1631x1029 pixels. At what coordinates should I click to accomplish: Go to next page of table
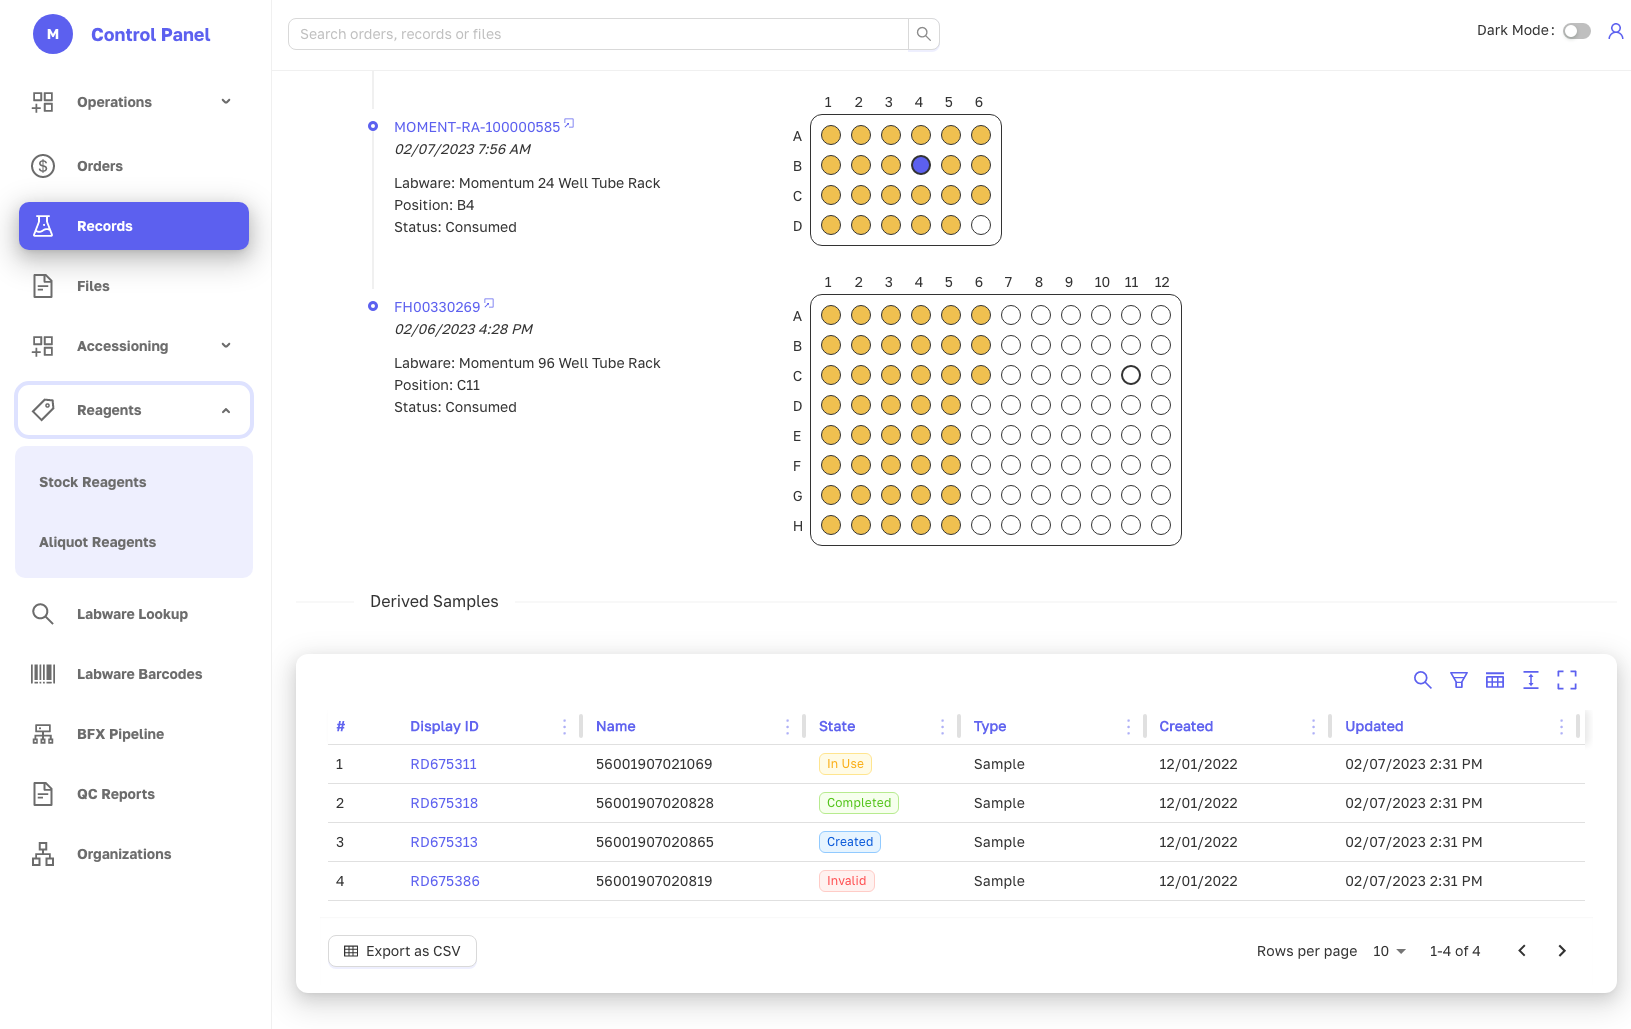(1562, 951)
